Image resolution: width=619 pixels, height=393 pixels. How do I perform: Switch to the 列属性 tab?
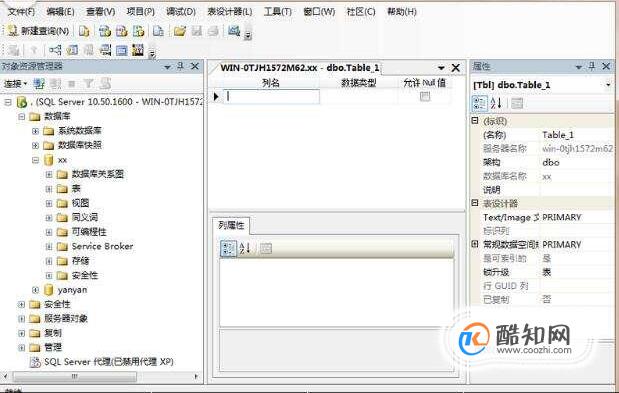point(231,225)
